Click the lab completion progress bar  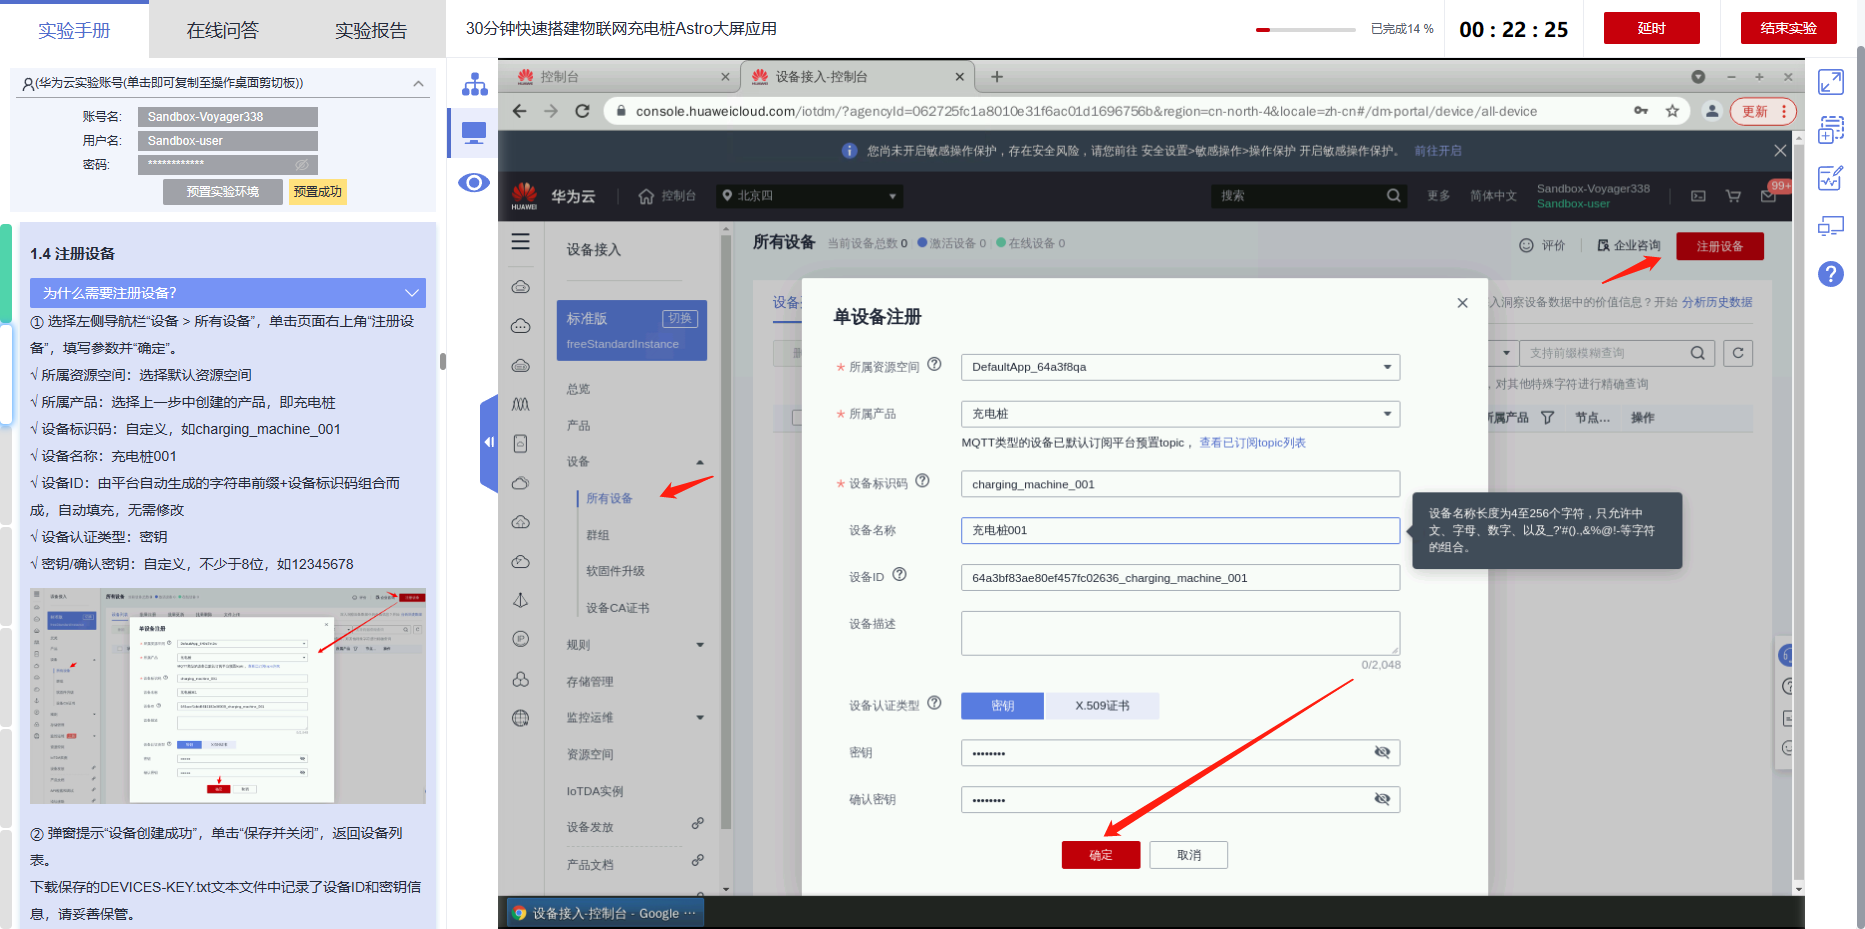click(x=1306, y=30)
